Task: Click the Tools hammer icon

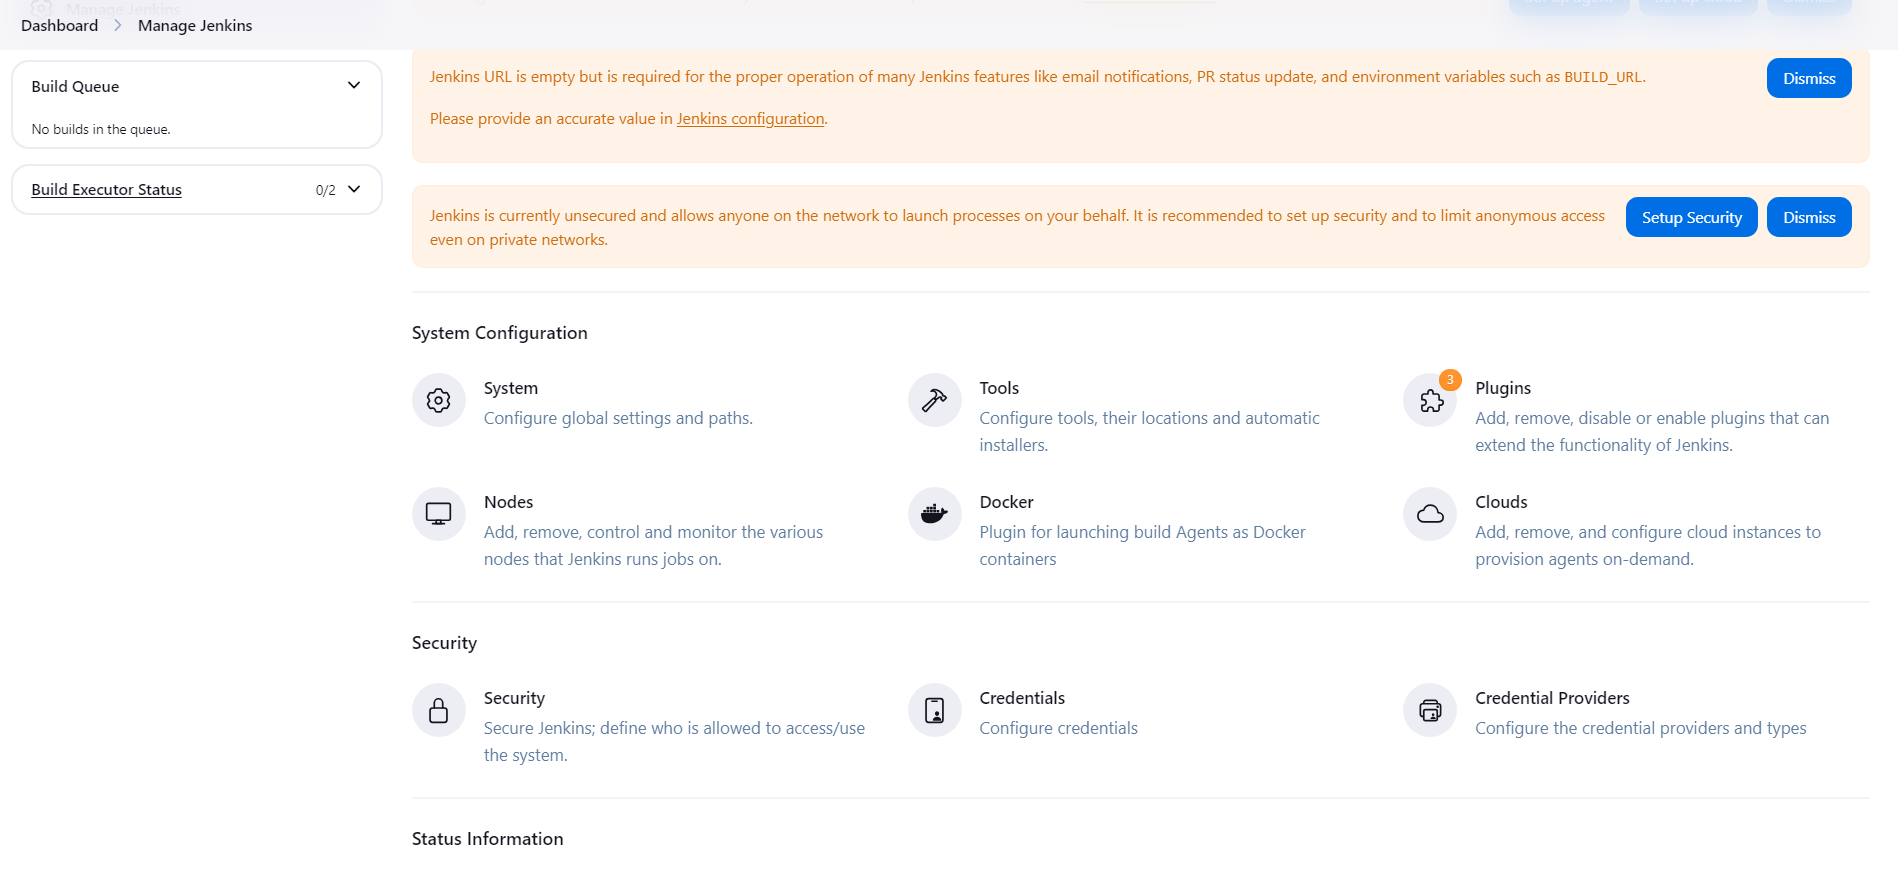Action: 934,400
